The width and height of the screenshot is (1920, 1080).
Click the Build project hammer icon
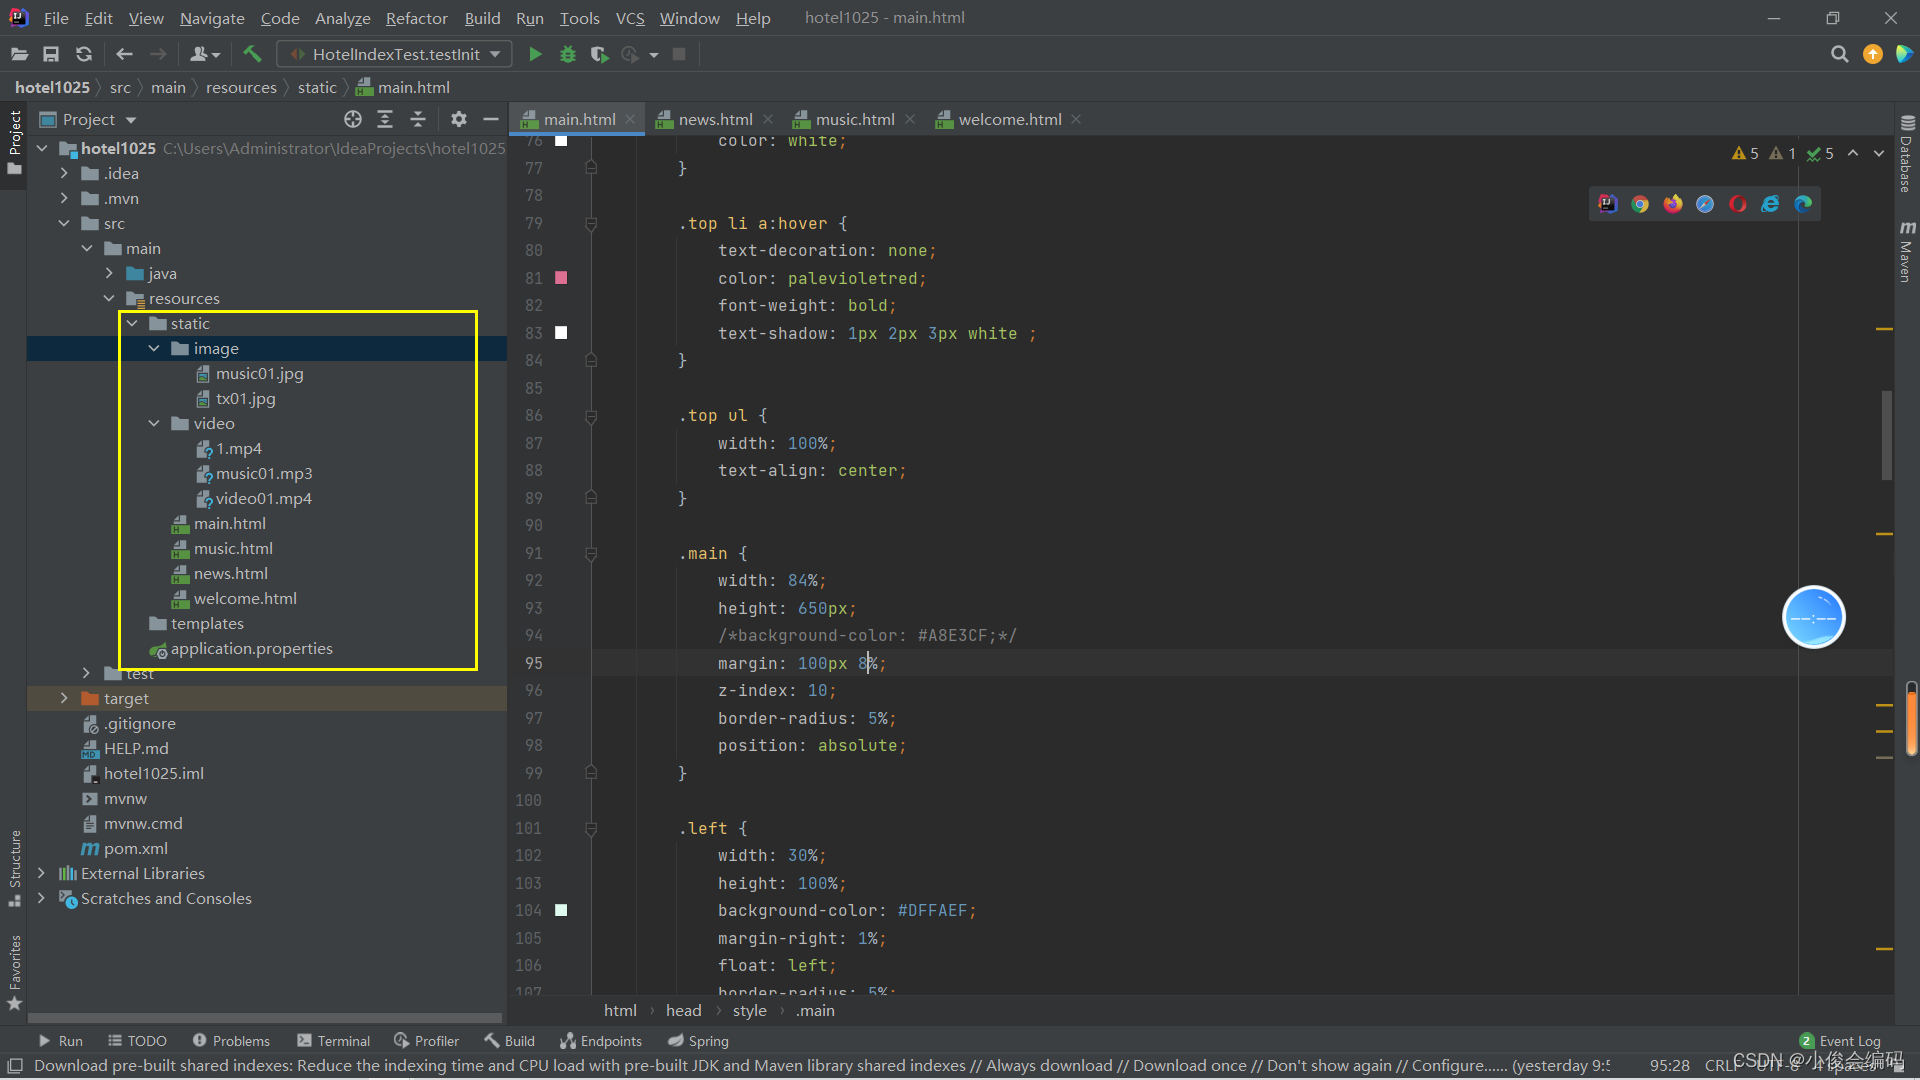coord(252,54)
